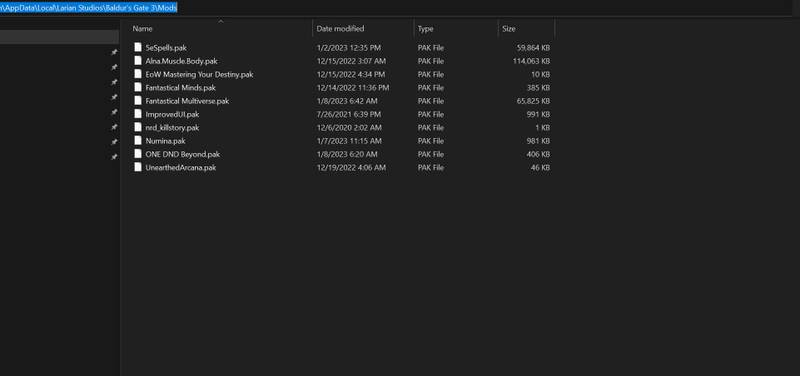The height and width of the screenshot is (376, 800).
Task: Click the date 1/8/2023 6:20 AM
Action: [347, 154]
